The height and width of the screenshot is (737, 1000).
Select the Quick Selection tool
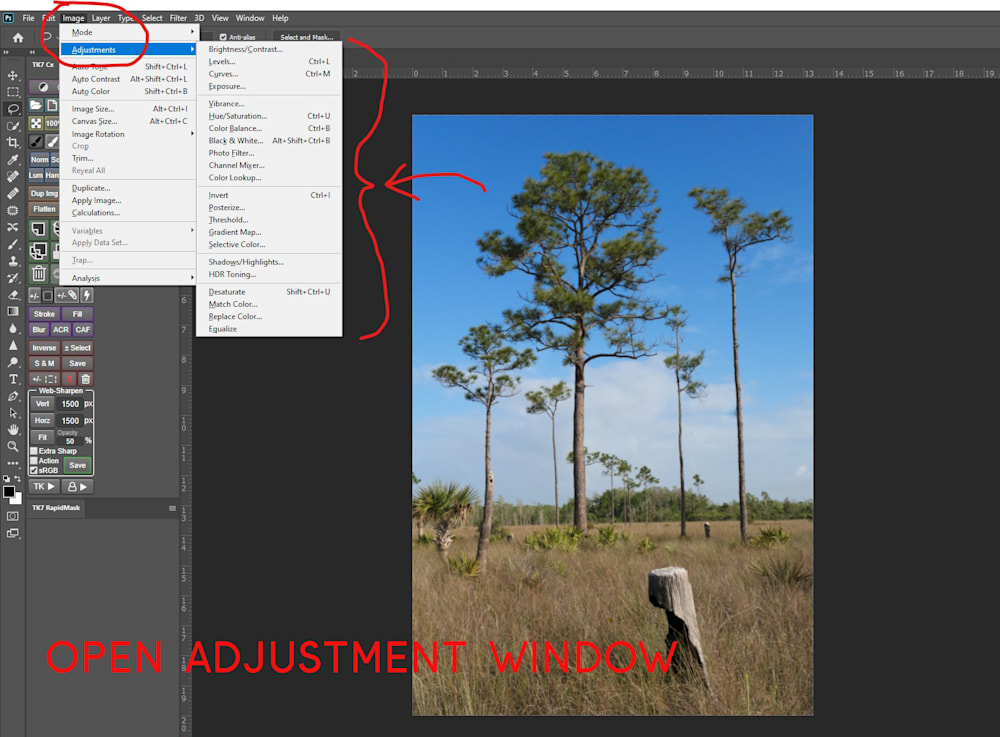[13, 126]
